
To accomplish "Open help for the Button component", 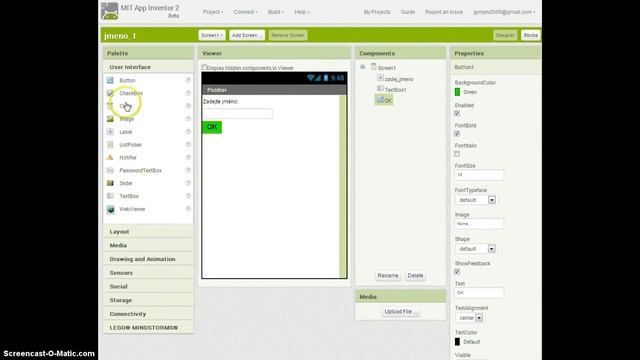I will pyautogui.click(x=188, y=80).
